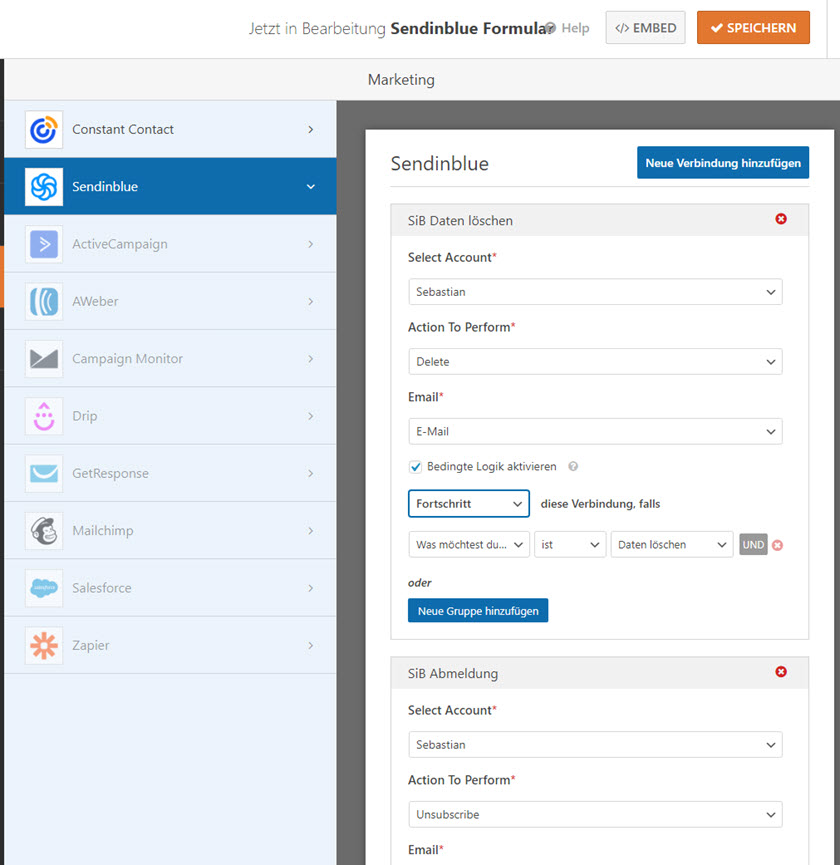
Task: Click the Drip smiley logo icon
Action: pyautogui.click(x=44, y=416)
